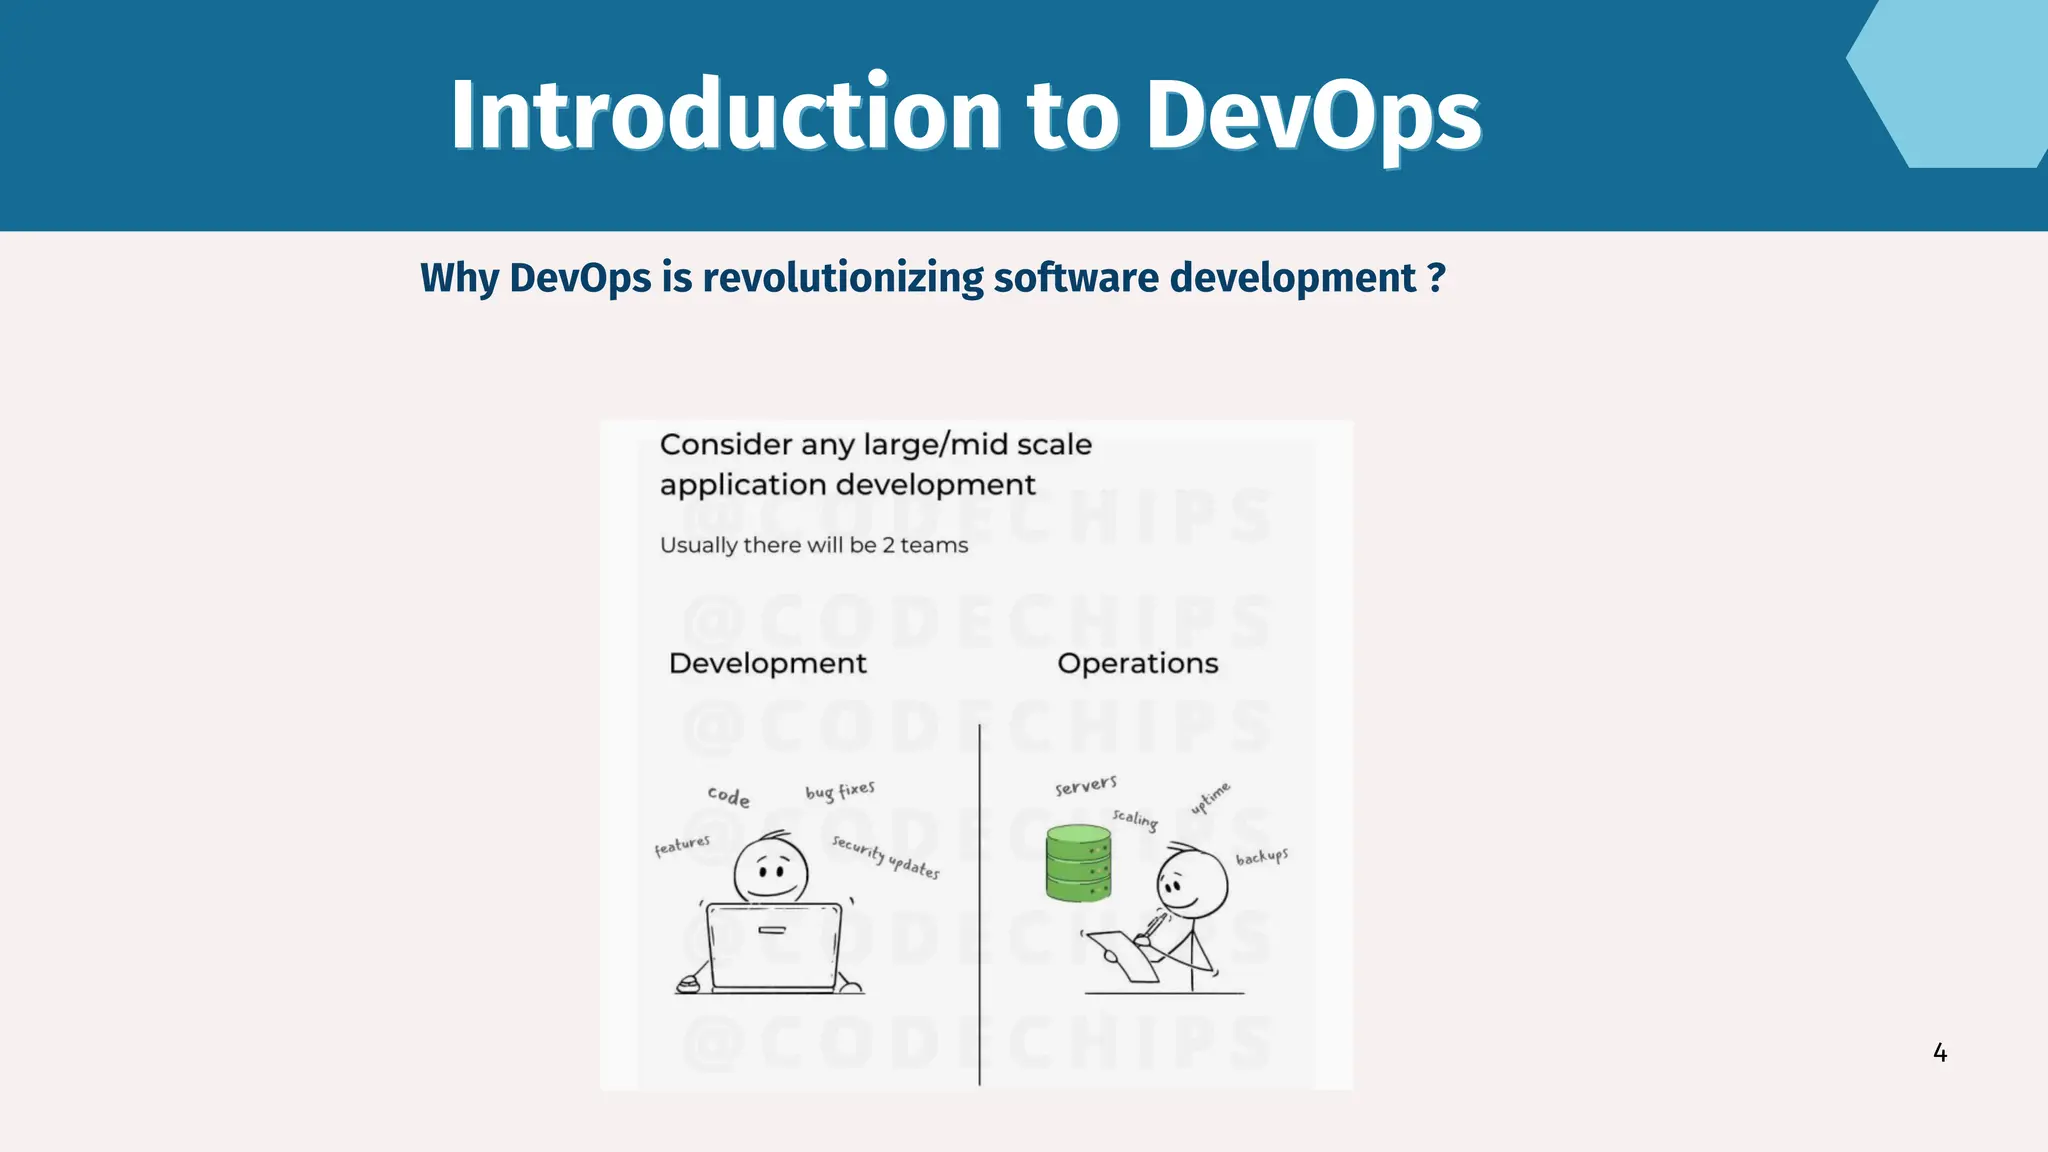The width and height of the screenshot is (2048, 1152).
Task: Click the handwritten 'features' label
Action: tap(682, 845)
